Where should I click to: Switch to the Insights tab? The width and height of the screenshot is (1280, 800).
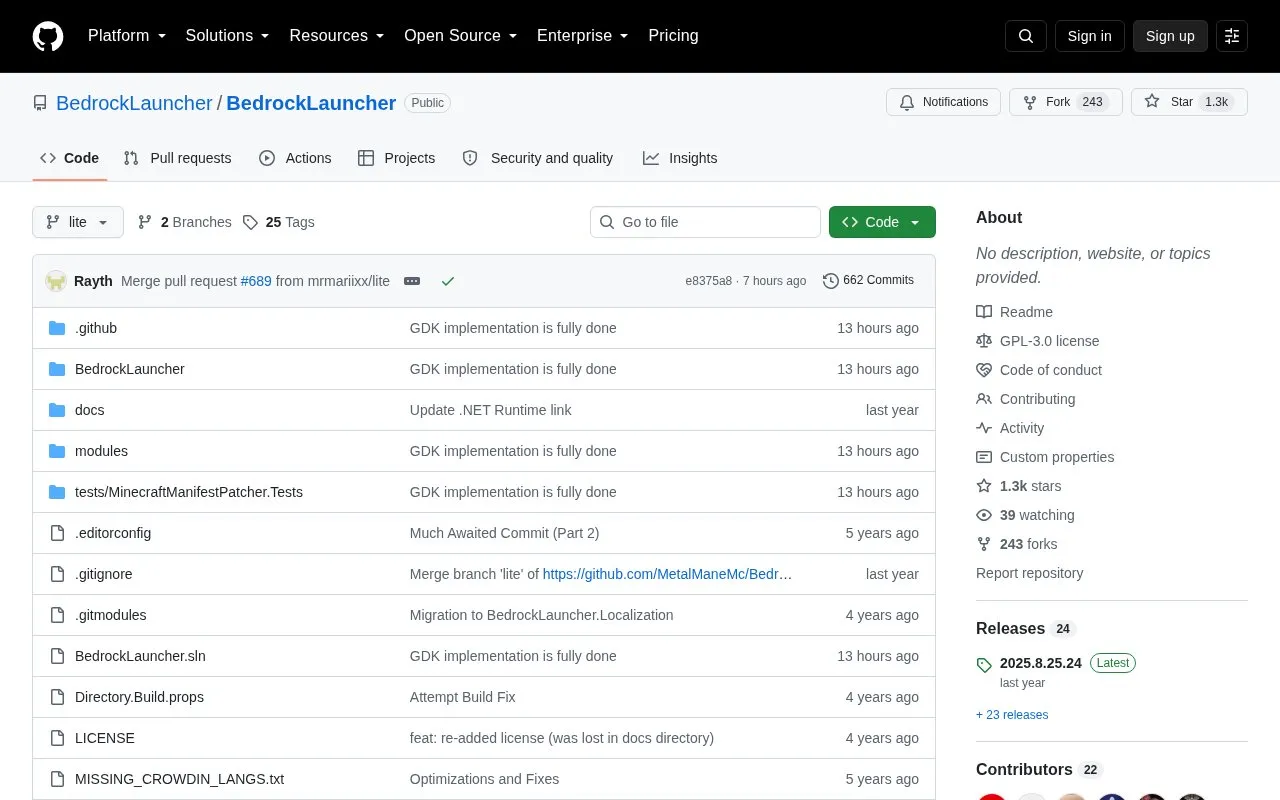(x=680, y=158)
